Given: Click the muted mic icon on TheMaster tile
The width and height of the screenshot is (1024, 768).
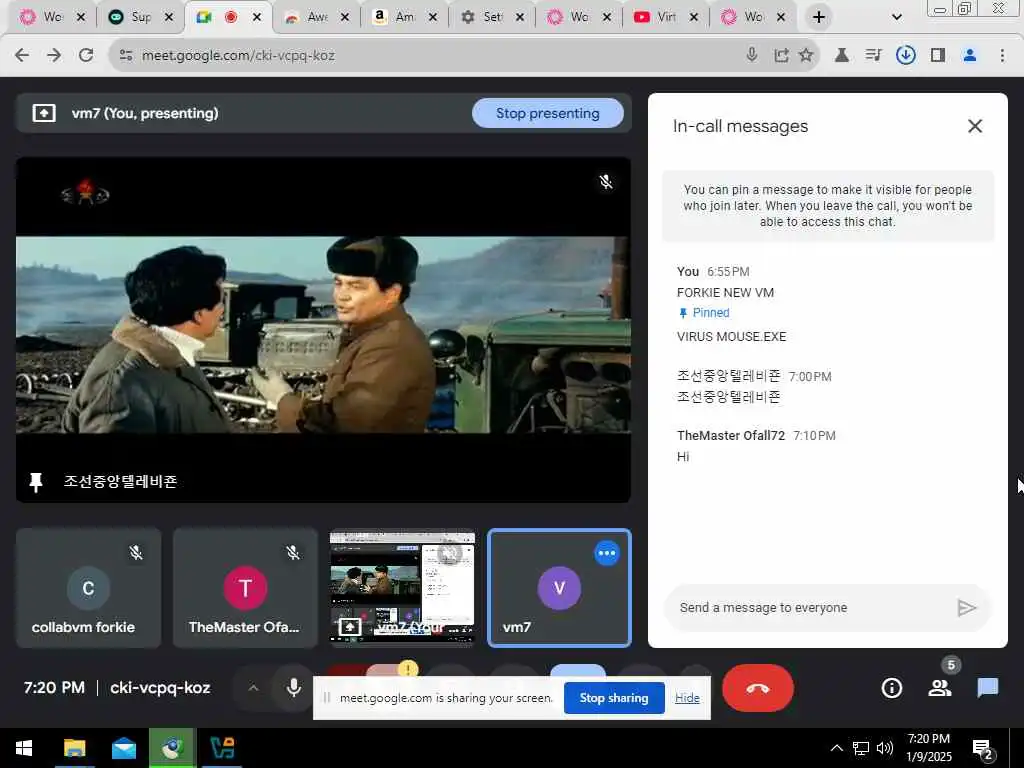Looking at the screenshot, I should pos(293,553).
